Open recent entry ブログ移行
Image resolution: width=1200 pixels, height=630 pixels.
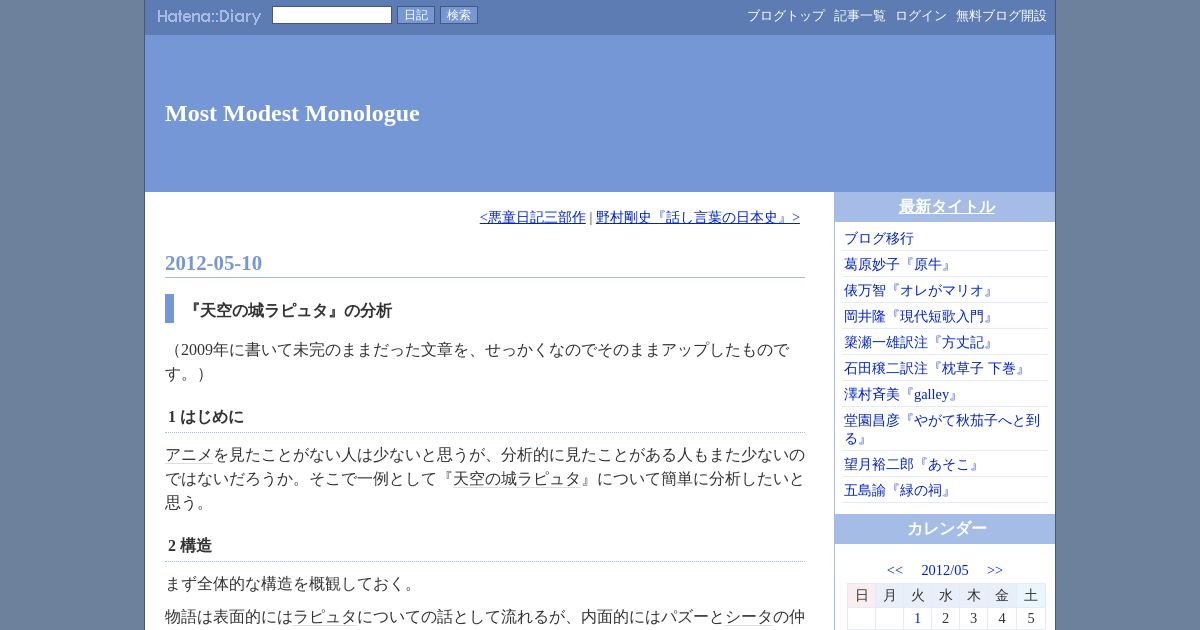click(x=879, y=238)
